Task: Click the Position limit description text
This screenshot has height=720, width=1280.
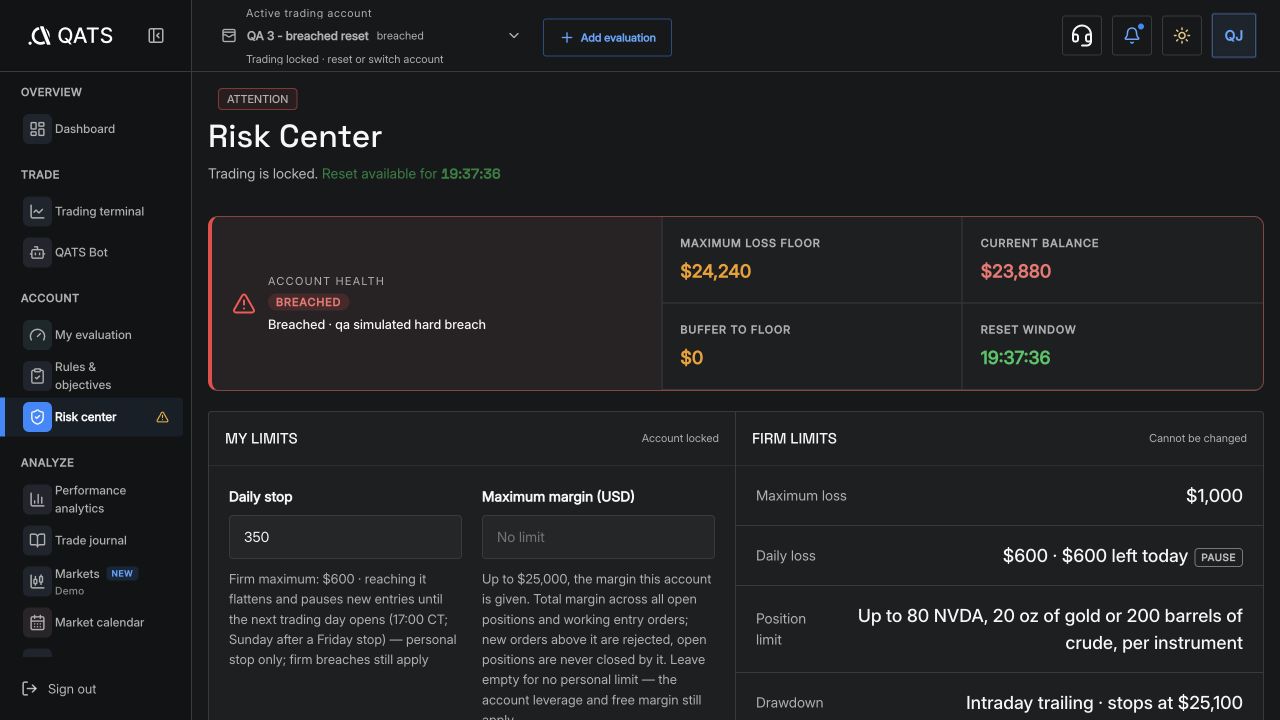Action: (x=1050, y=629)
